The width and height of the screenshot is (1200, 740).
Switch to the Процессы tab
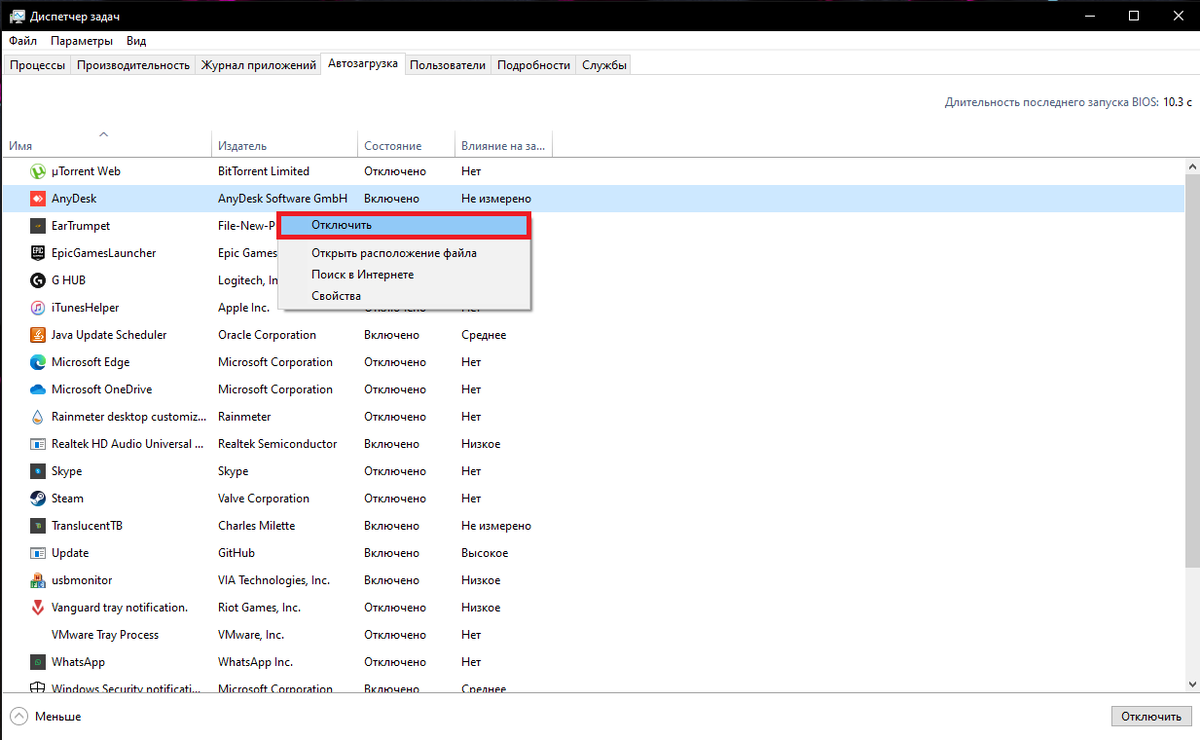click(38, 65)
